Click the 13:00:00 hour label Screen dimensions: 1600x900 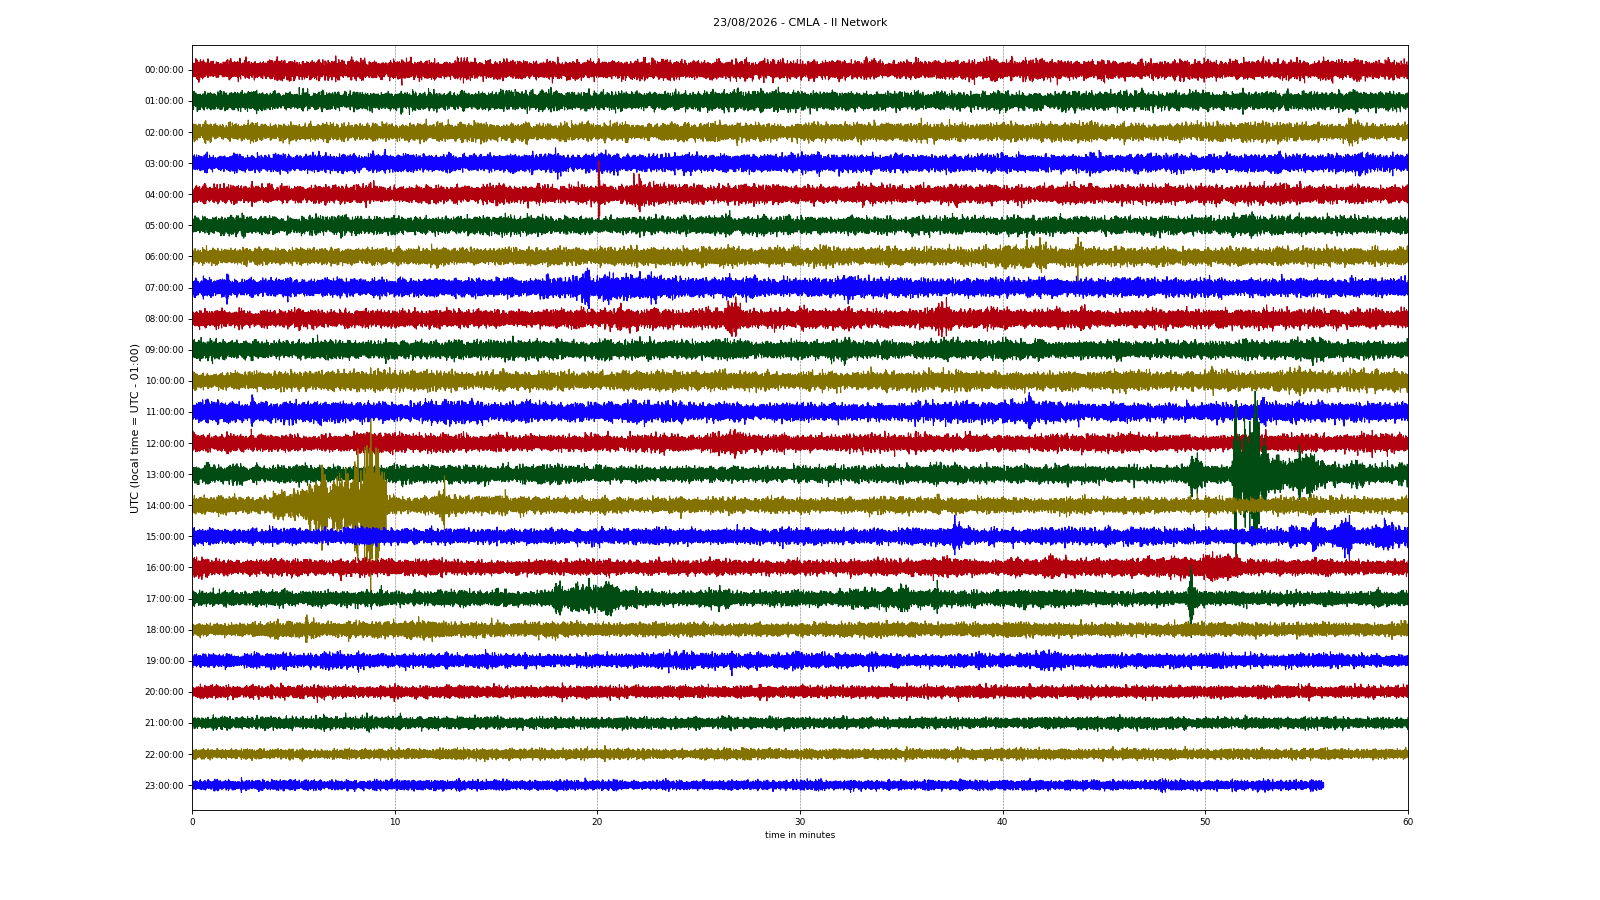click(x=164, y=475)
